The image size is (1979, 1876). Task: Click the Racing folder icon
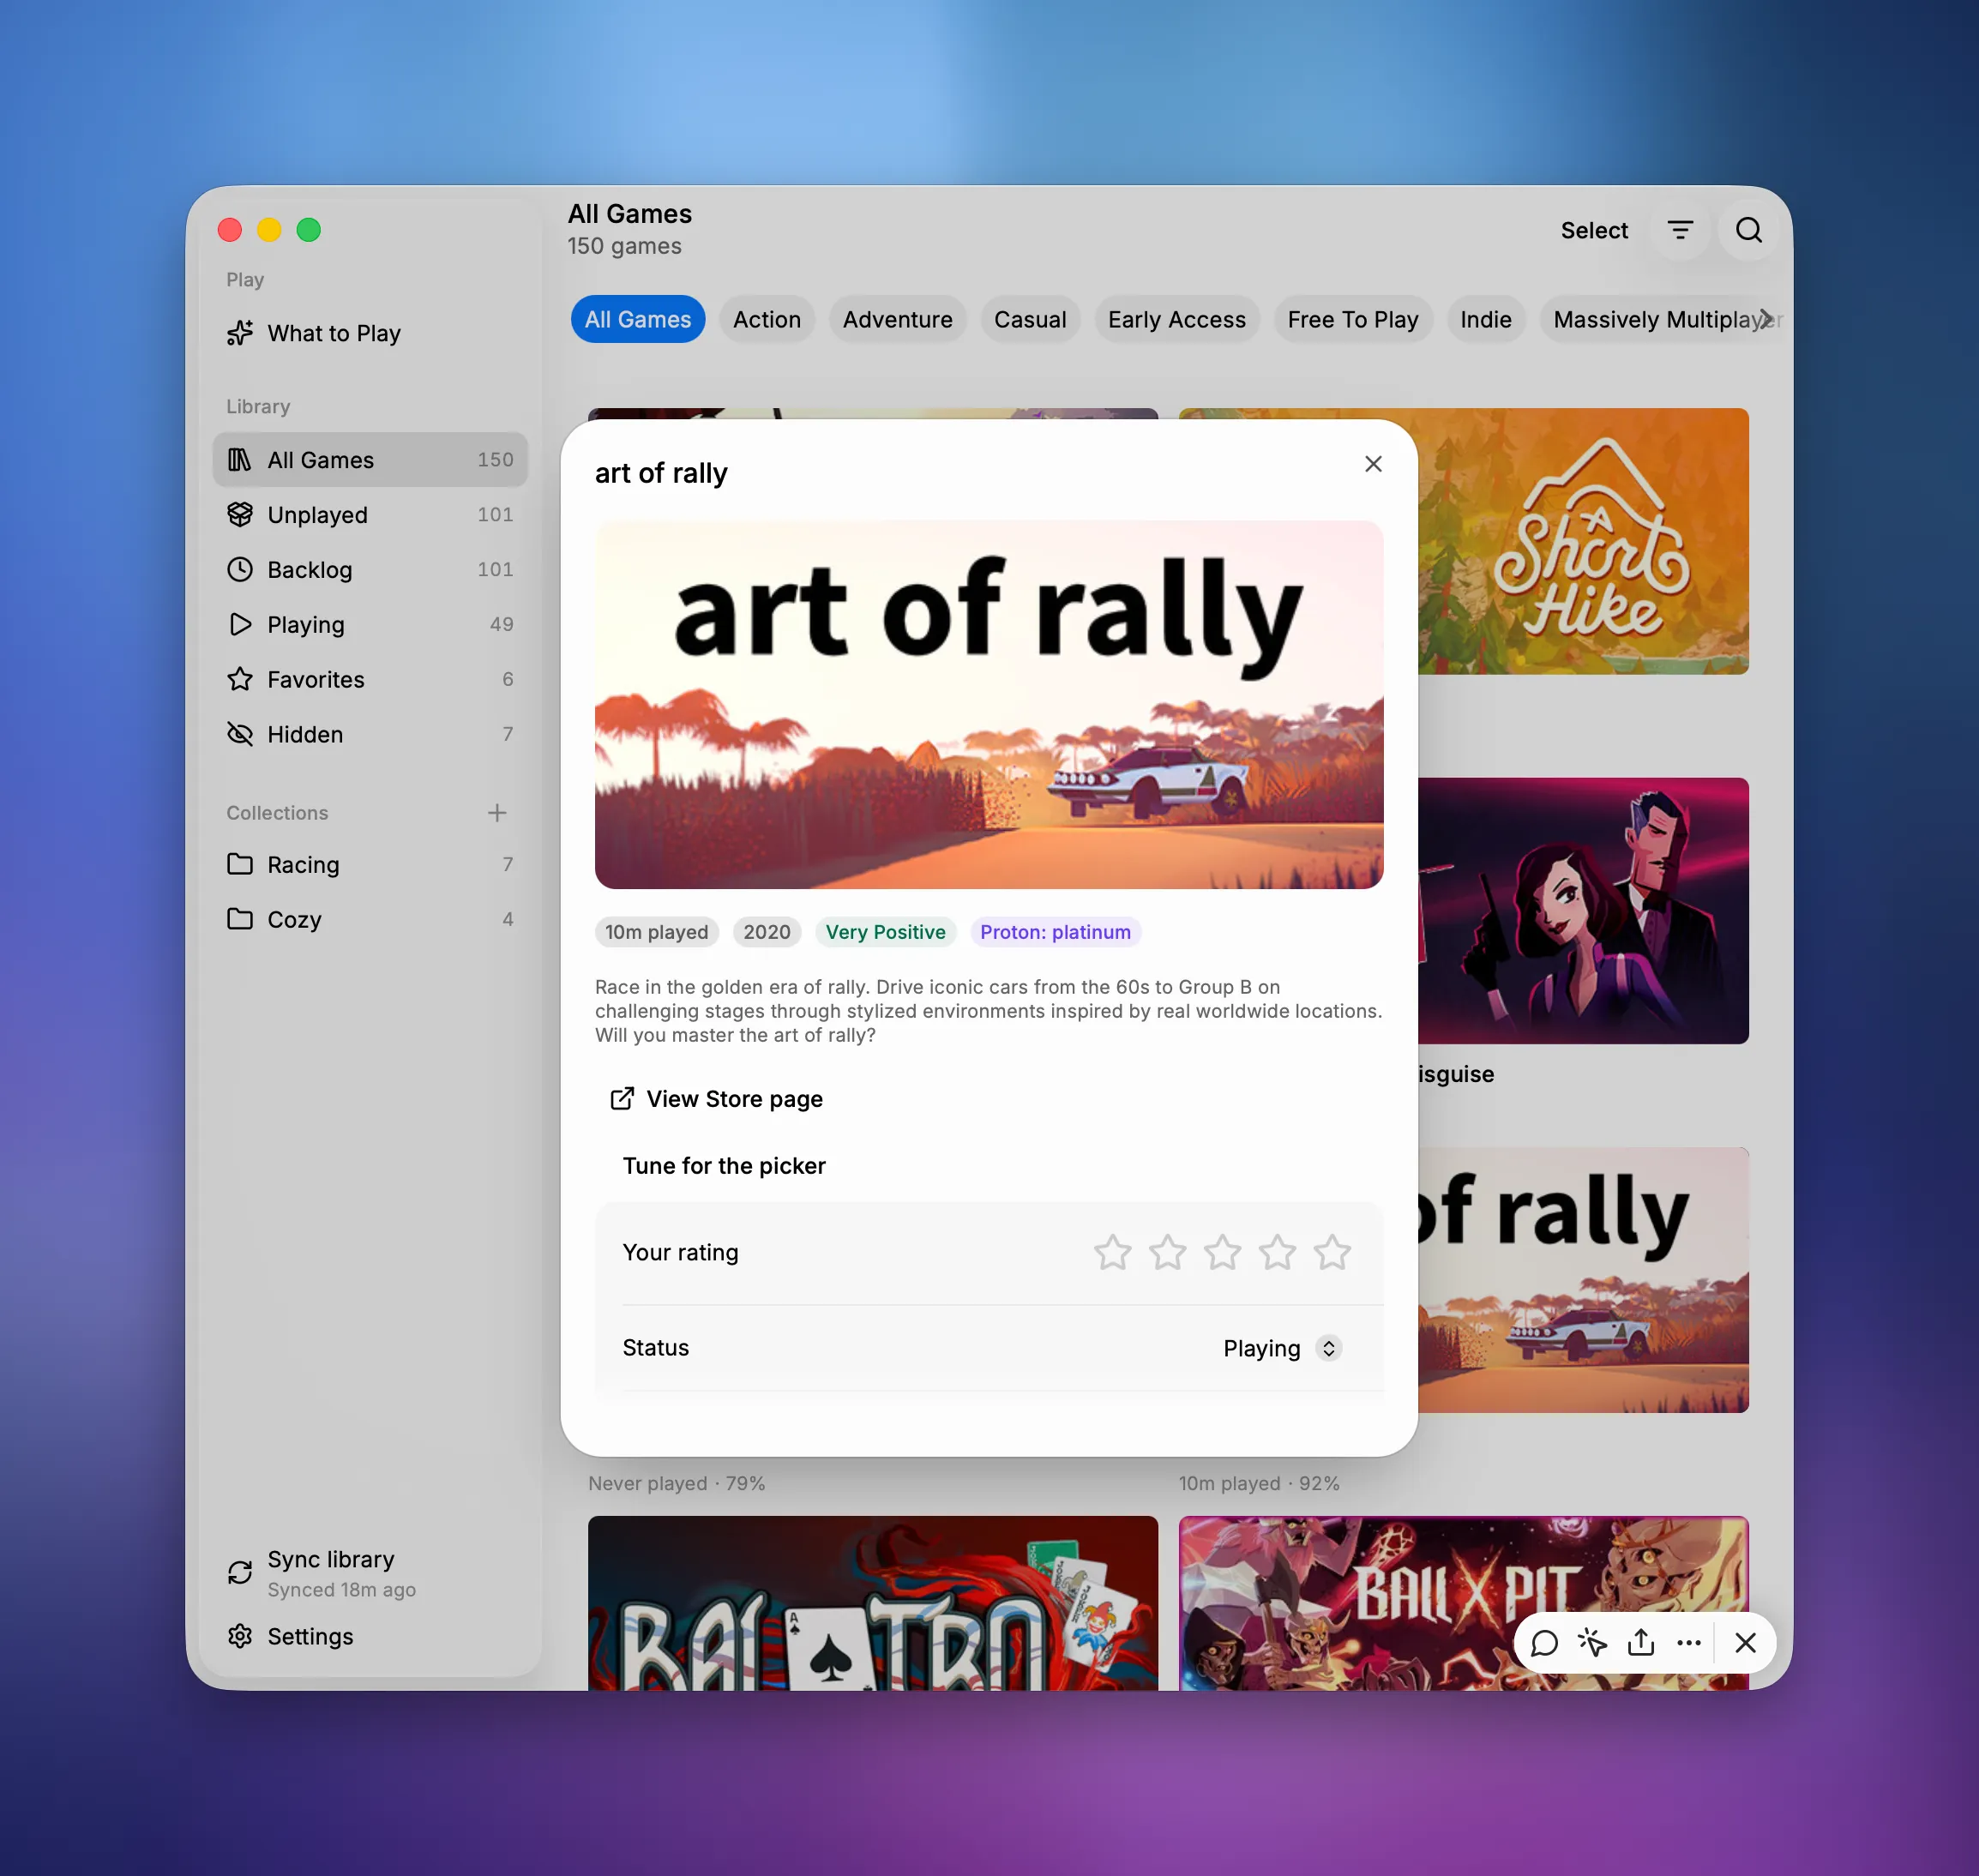pos(240,865)
